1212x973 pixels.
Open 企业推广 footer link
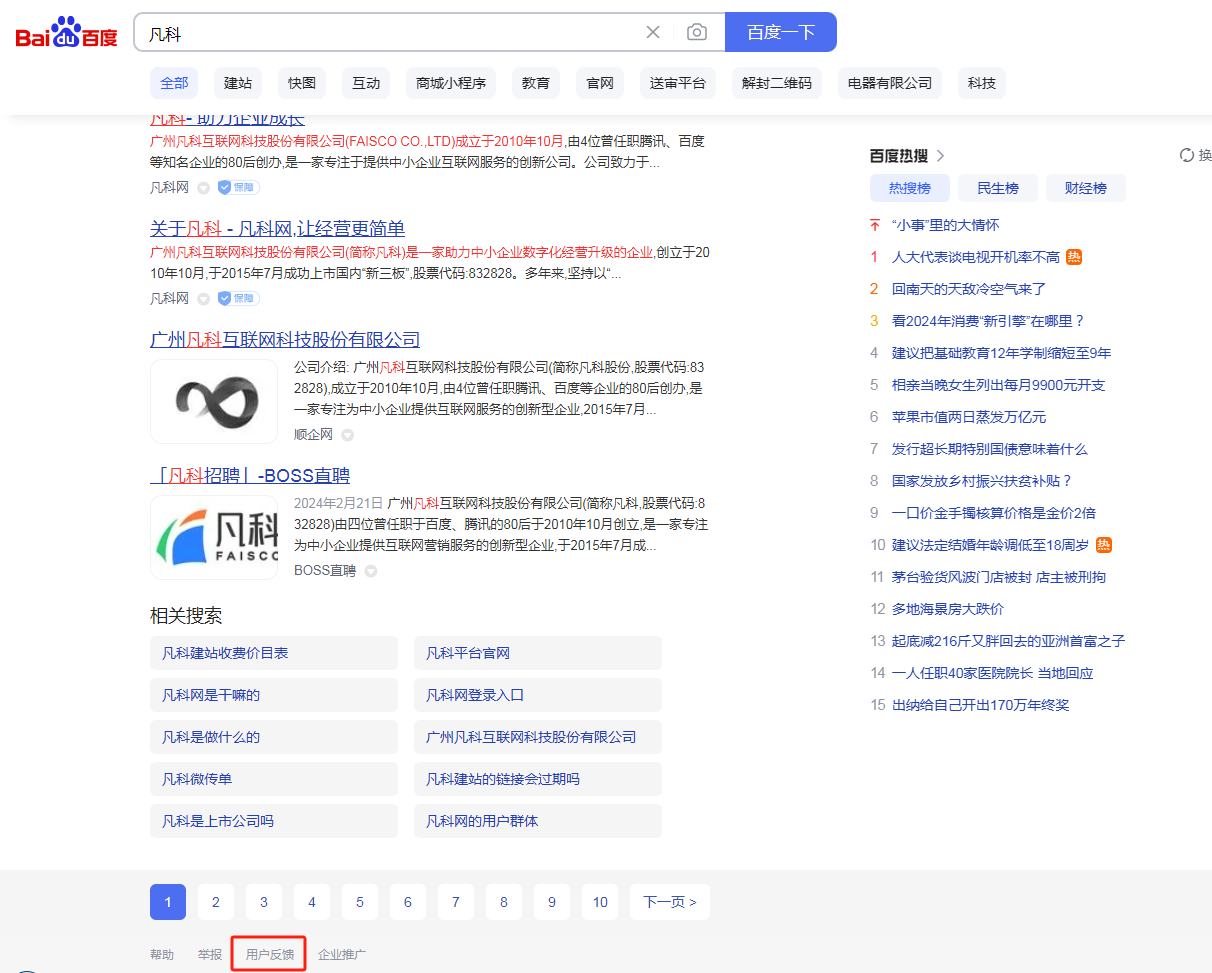[x=342, y=955]
